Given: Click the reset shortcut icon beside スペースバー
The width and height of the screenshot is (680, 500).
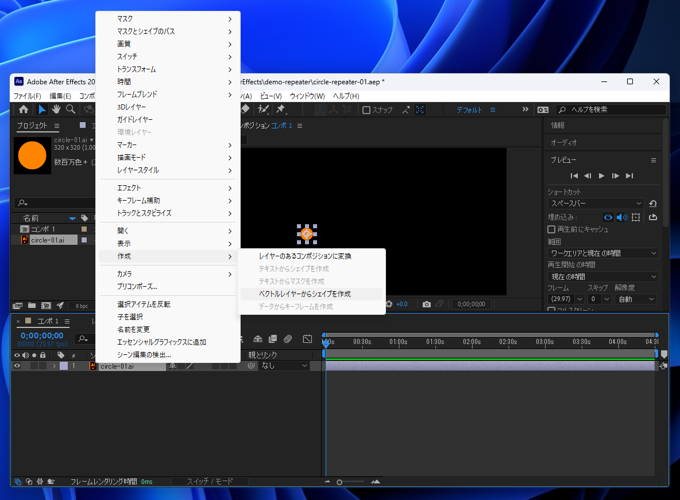Looking at the screenshot, I should (x=653, y=204).
